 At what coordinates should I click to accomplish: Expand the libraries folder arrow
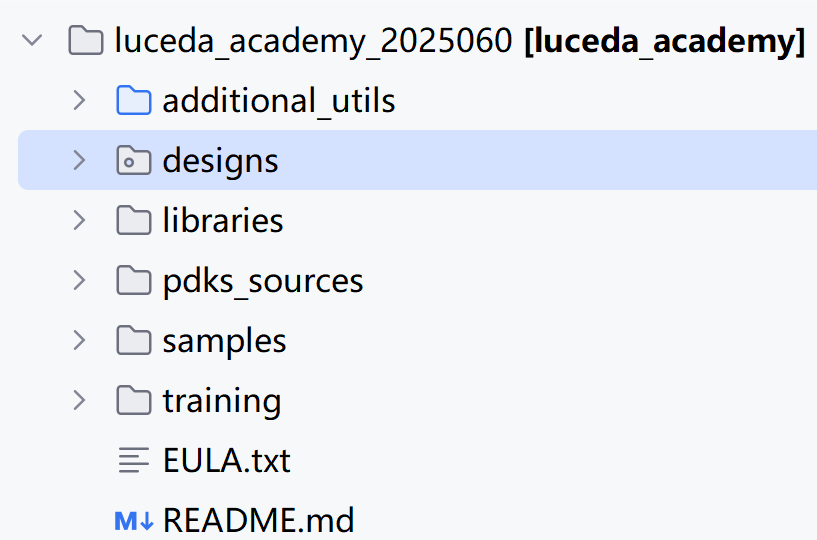[x=79, y=221]
